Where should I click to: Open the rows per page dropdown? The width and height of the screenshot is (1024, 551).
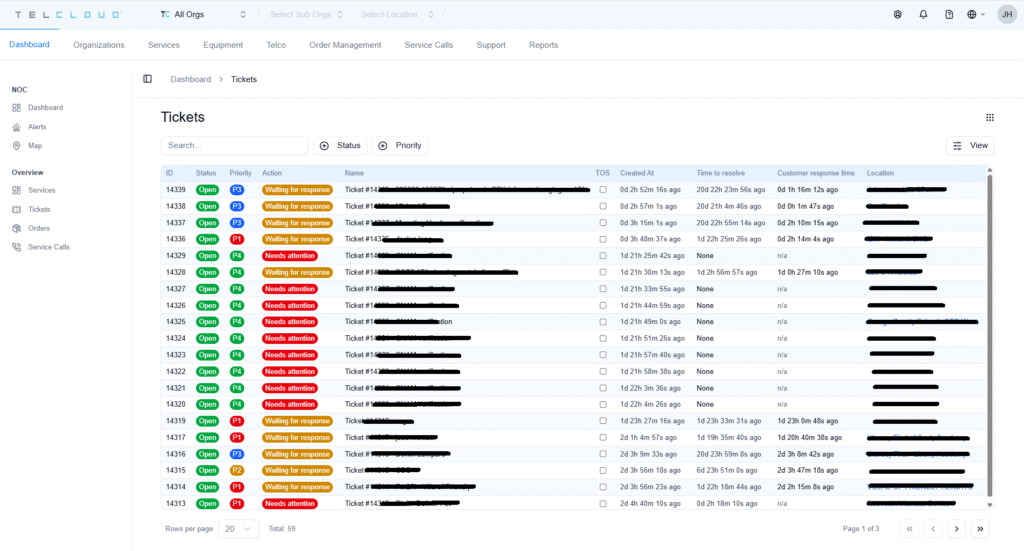(238, 528)
